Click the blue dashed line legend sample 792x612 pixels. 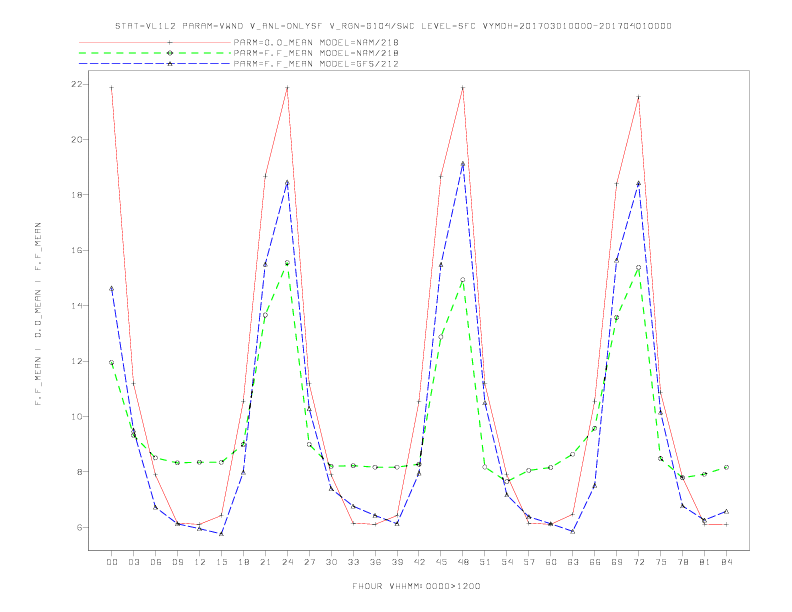coord(155,64)
